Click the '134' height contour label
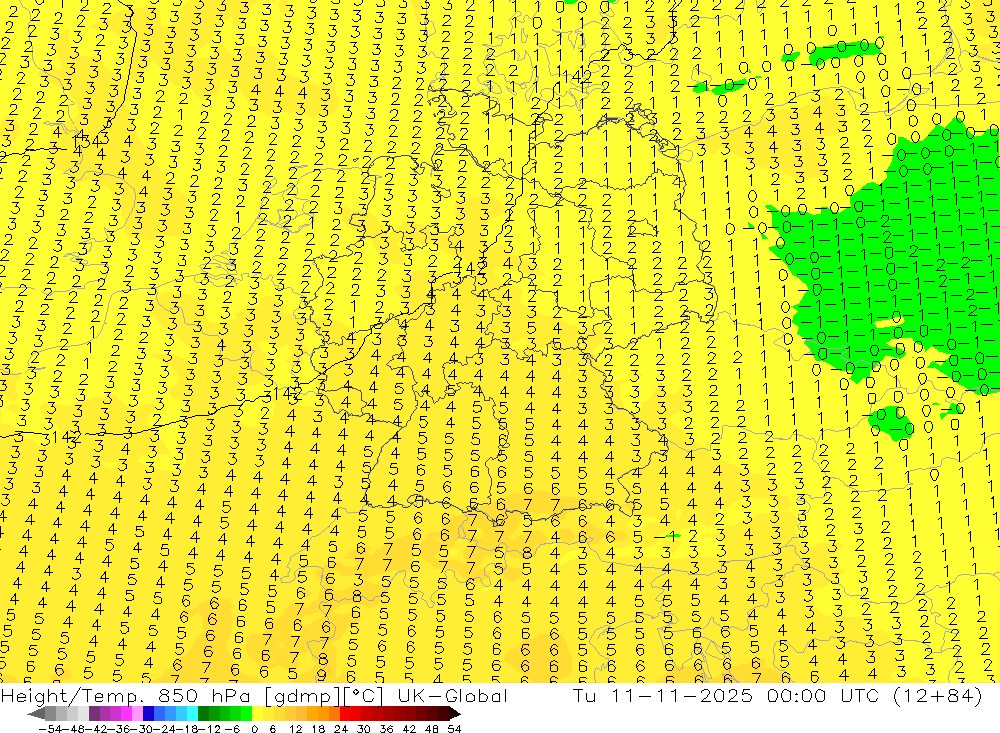 [87, 139]
